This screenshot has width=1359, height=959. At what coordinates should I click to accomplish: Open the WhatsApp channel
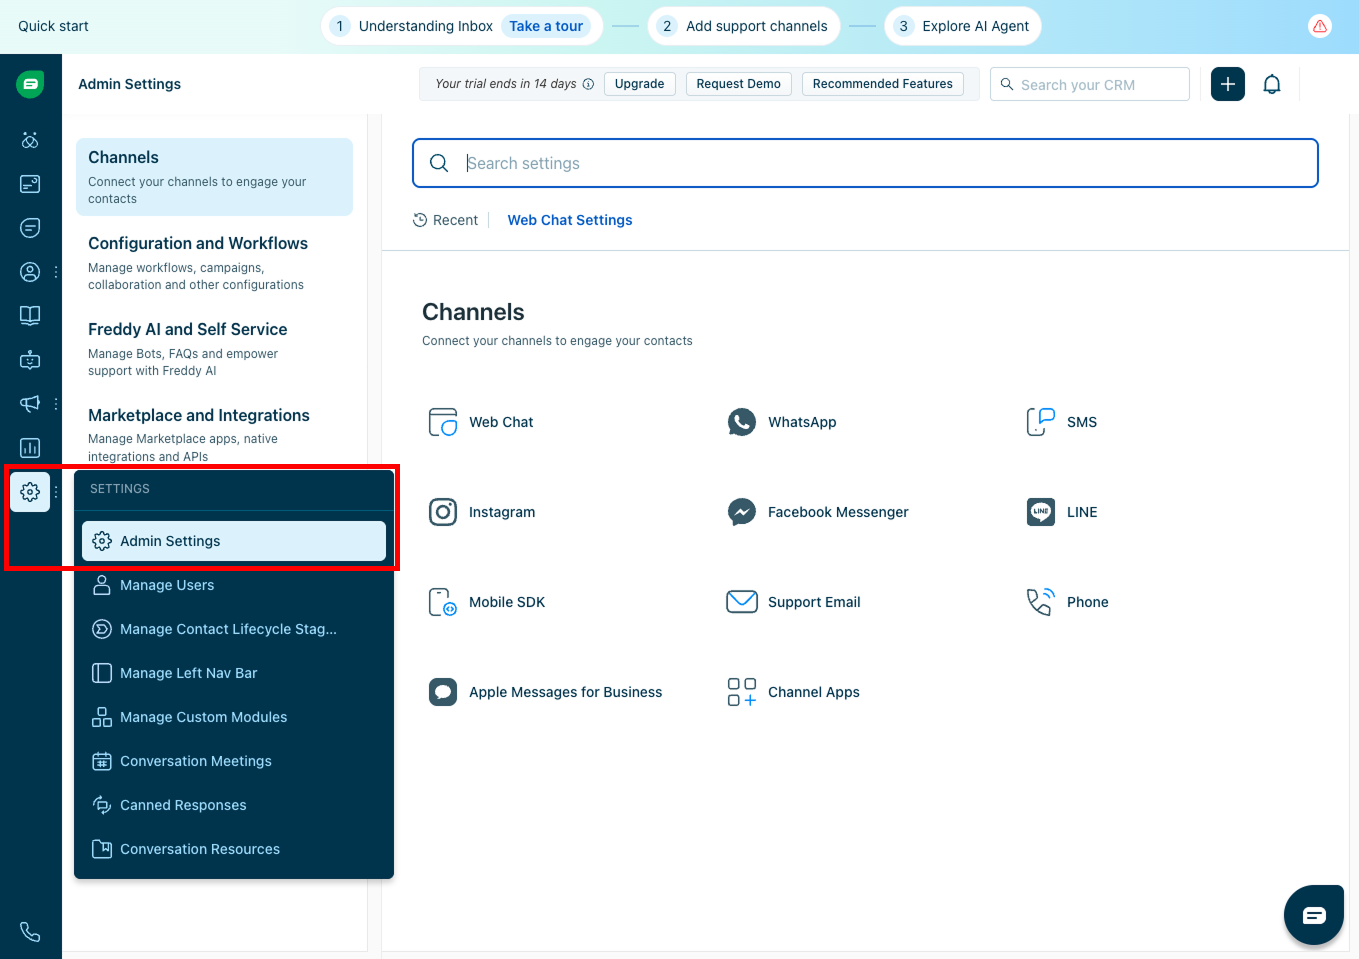coord(782,422)
